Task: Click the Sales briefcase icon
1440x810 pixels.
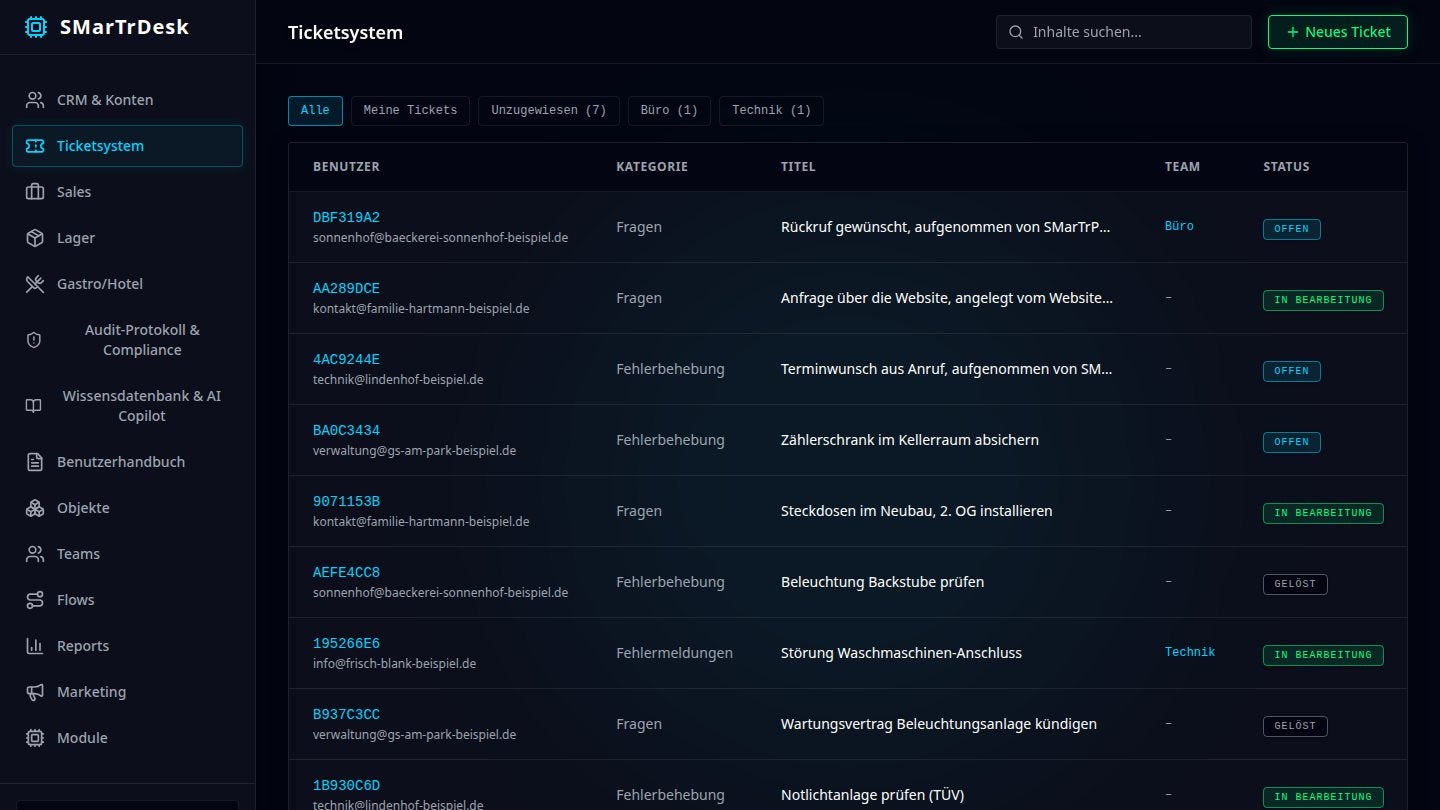Action: pyautogui.click(x=35, y=192)
